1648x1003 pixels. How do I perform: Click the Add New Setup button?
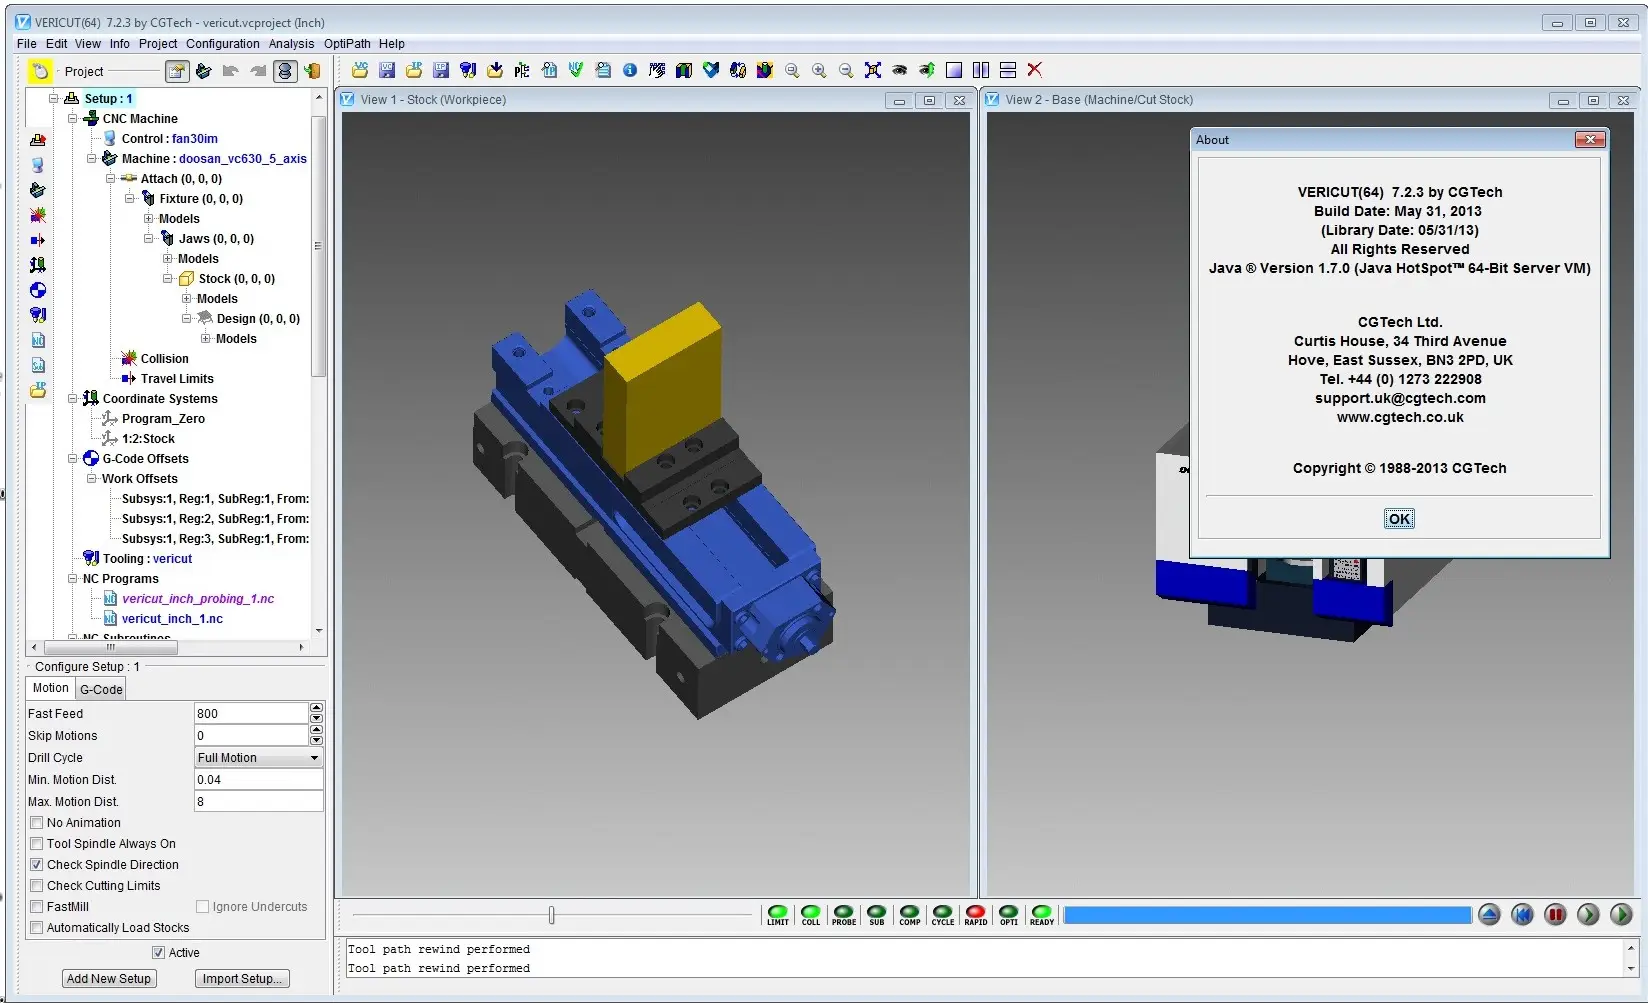pyautogui.click(x=108, y=978)
